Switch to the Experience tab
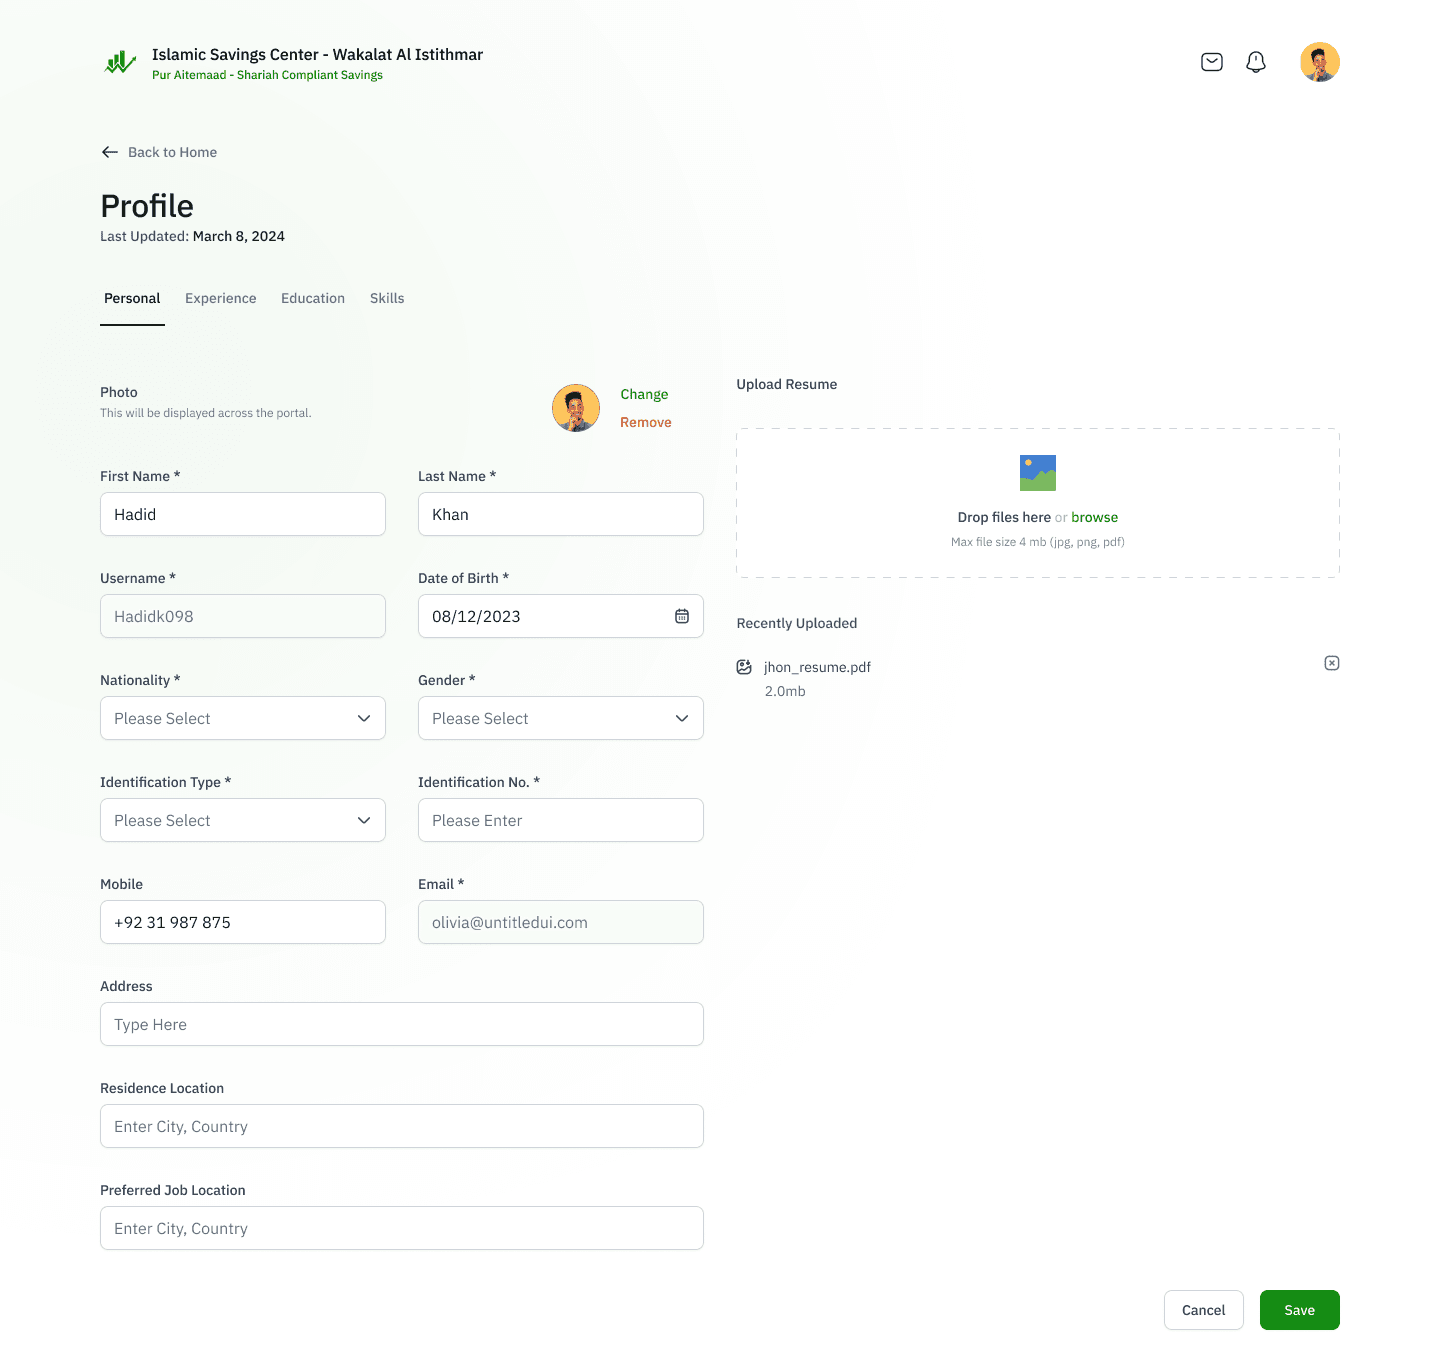 pyautogui.click(x=220, y=298)
